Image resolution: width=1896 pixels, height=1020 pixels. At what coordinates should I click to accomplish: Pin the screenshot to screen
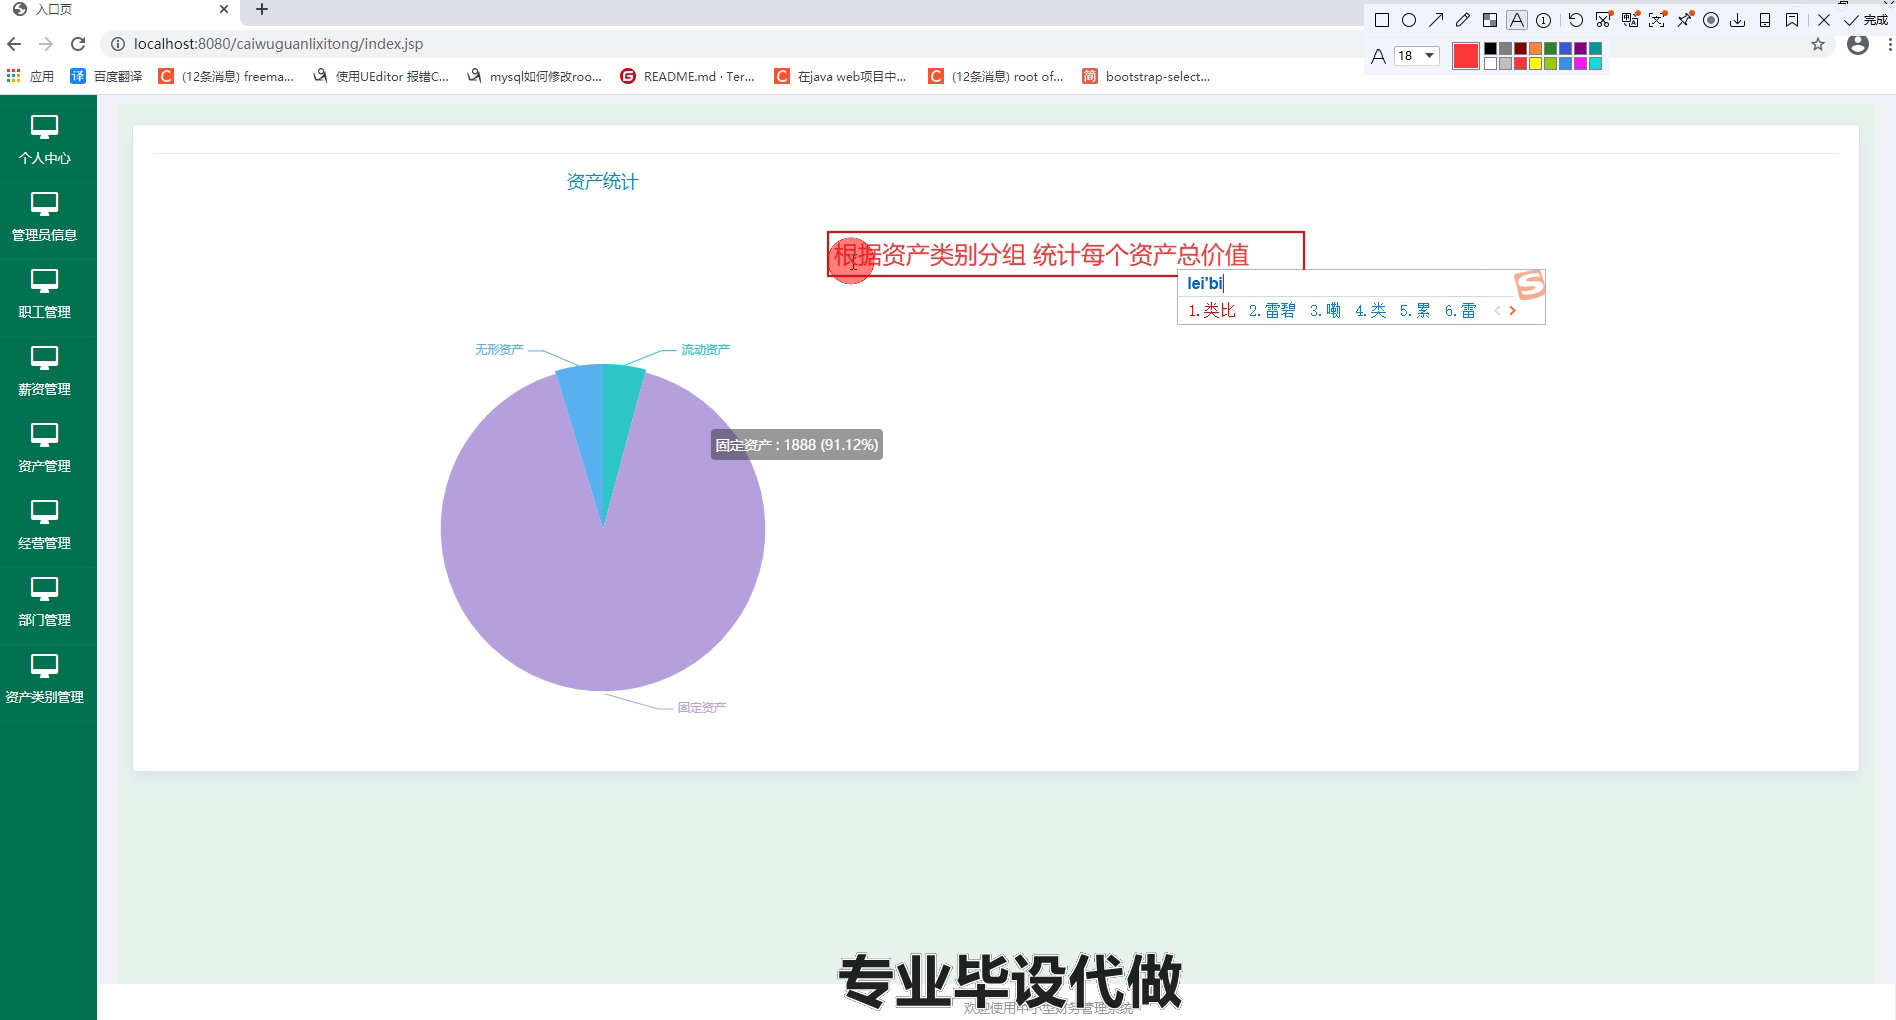[1685, 20]
